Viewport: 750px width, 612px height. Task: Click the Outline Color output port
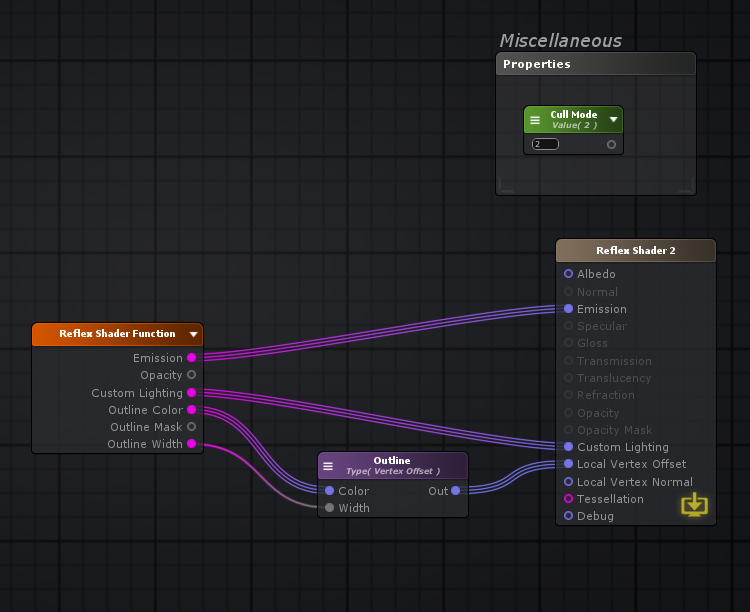click(x=192, y=410)
